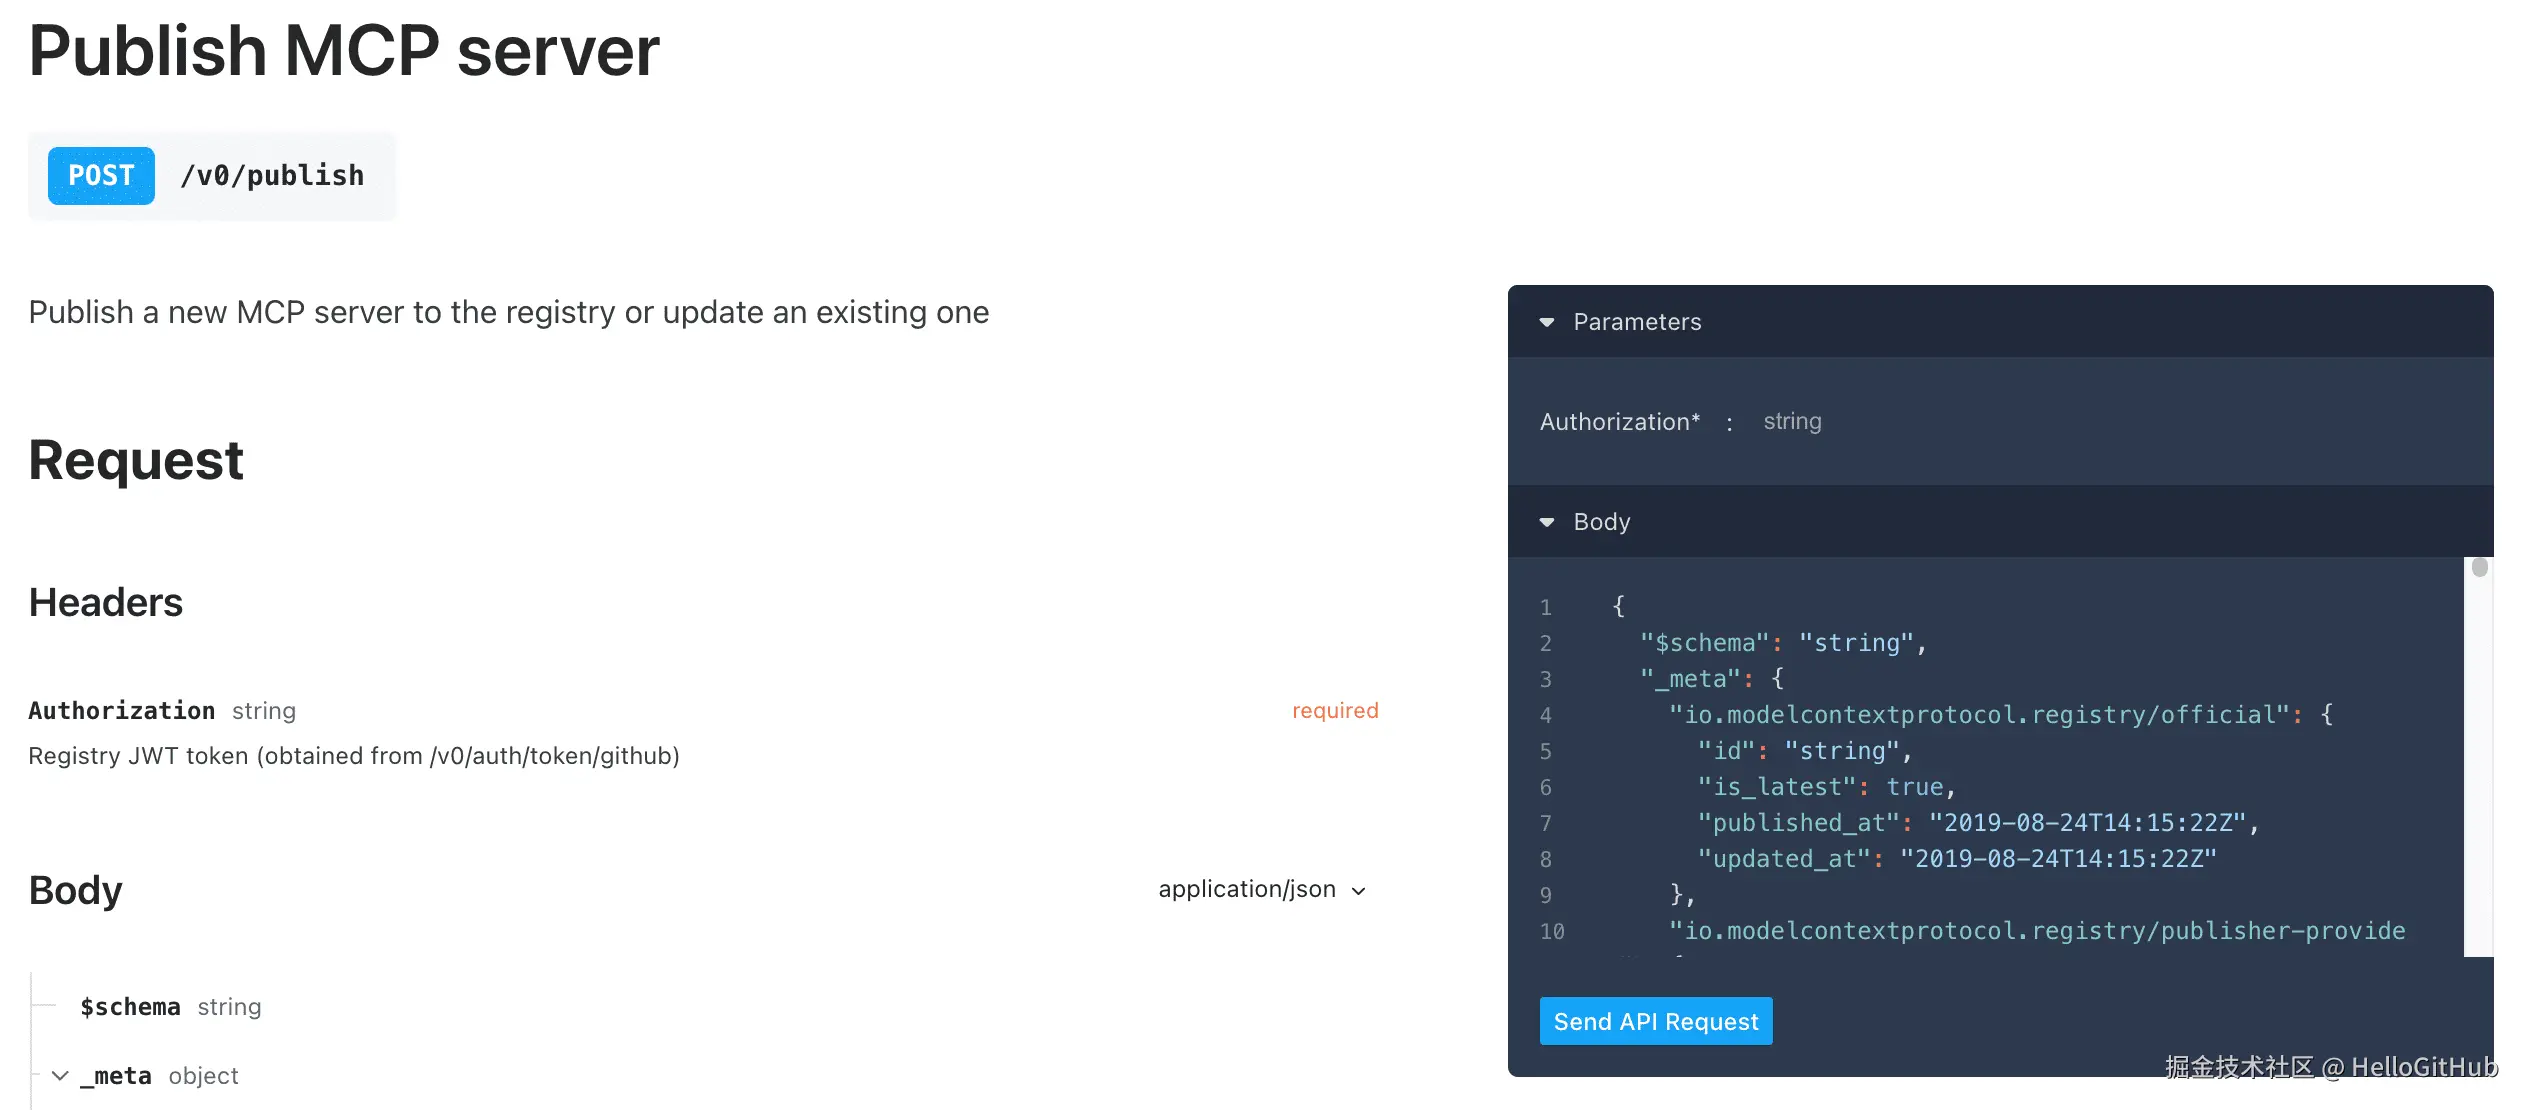This screenshot has height=1110, width=2528.
Task: Click line number 10 in code editor
Action: 1552,931
